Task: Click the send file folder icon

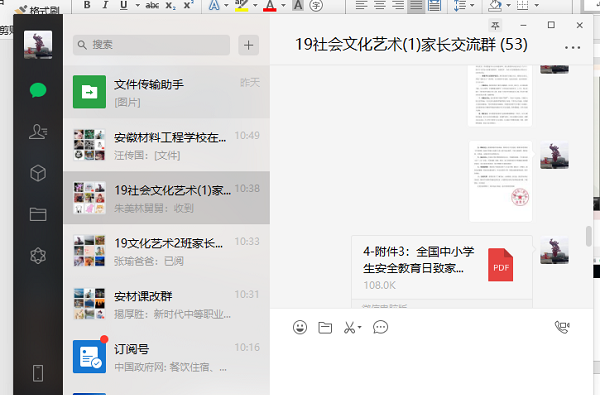Action: coord(325,328)
